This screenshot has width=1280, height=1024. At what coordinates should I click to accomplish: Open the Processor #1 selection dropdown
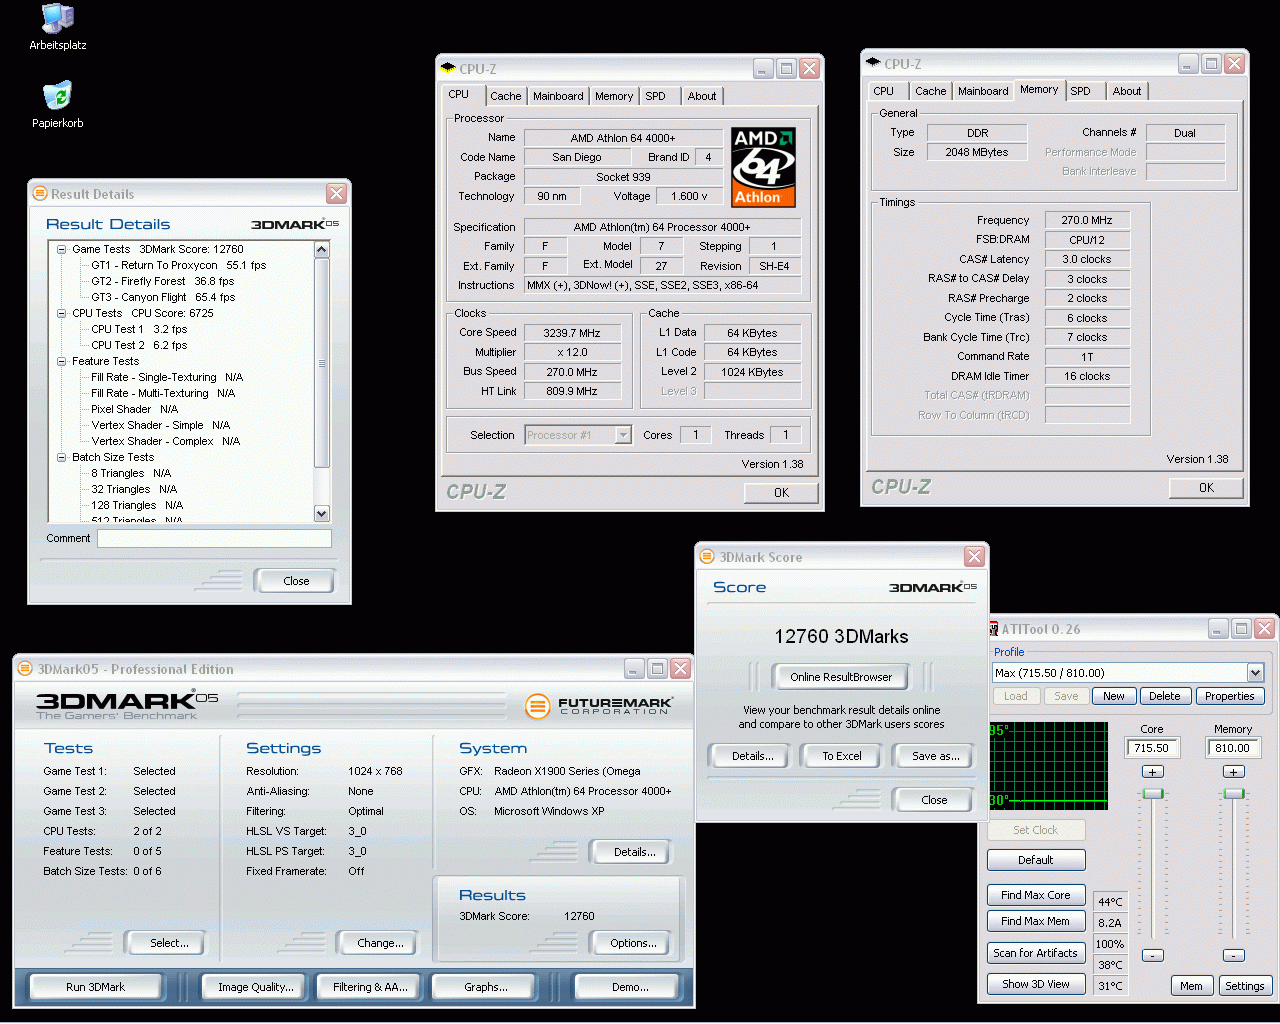[x=623, y=435]
